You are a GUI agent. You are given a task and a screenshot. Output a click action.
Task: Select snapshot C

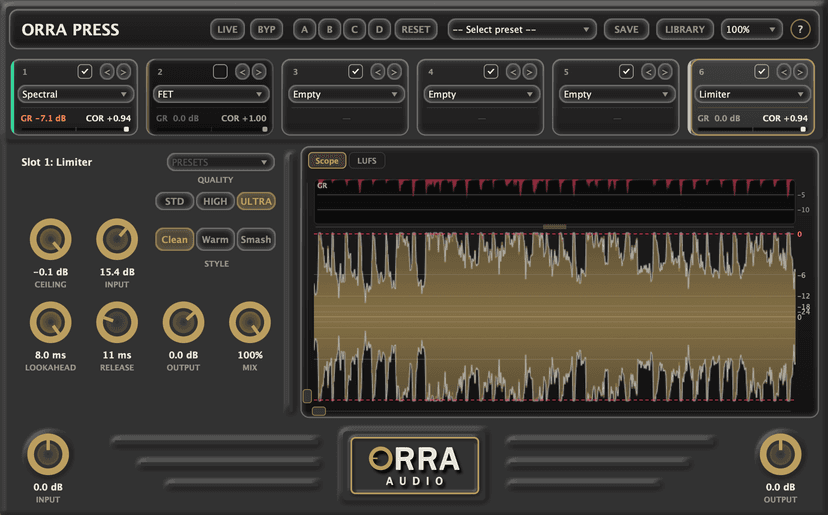354,30
